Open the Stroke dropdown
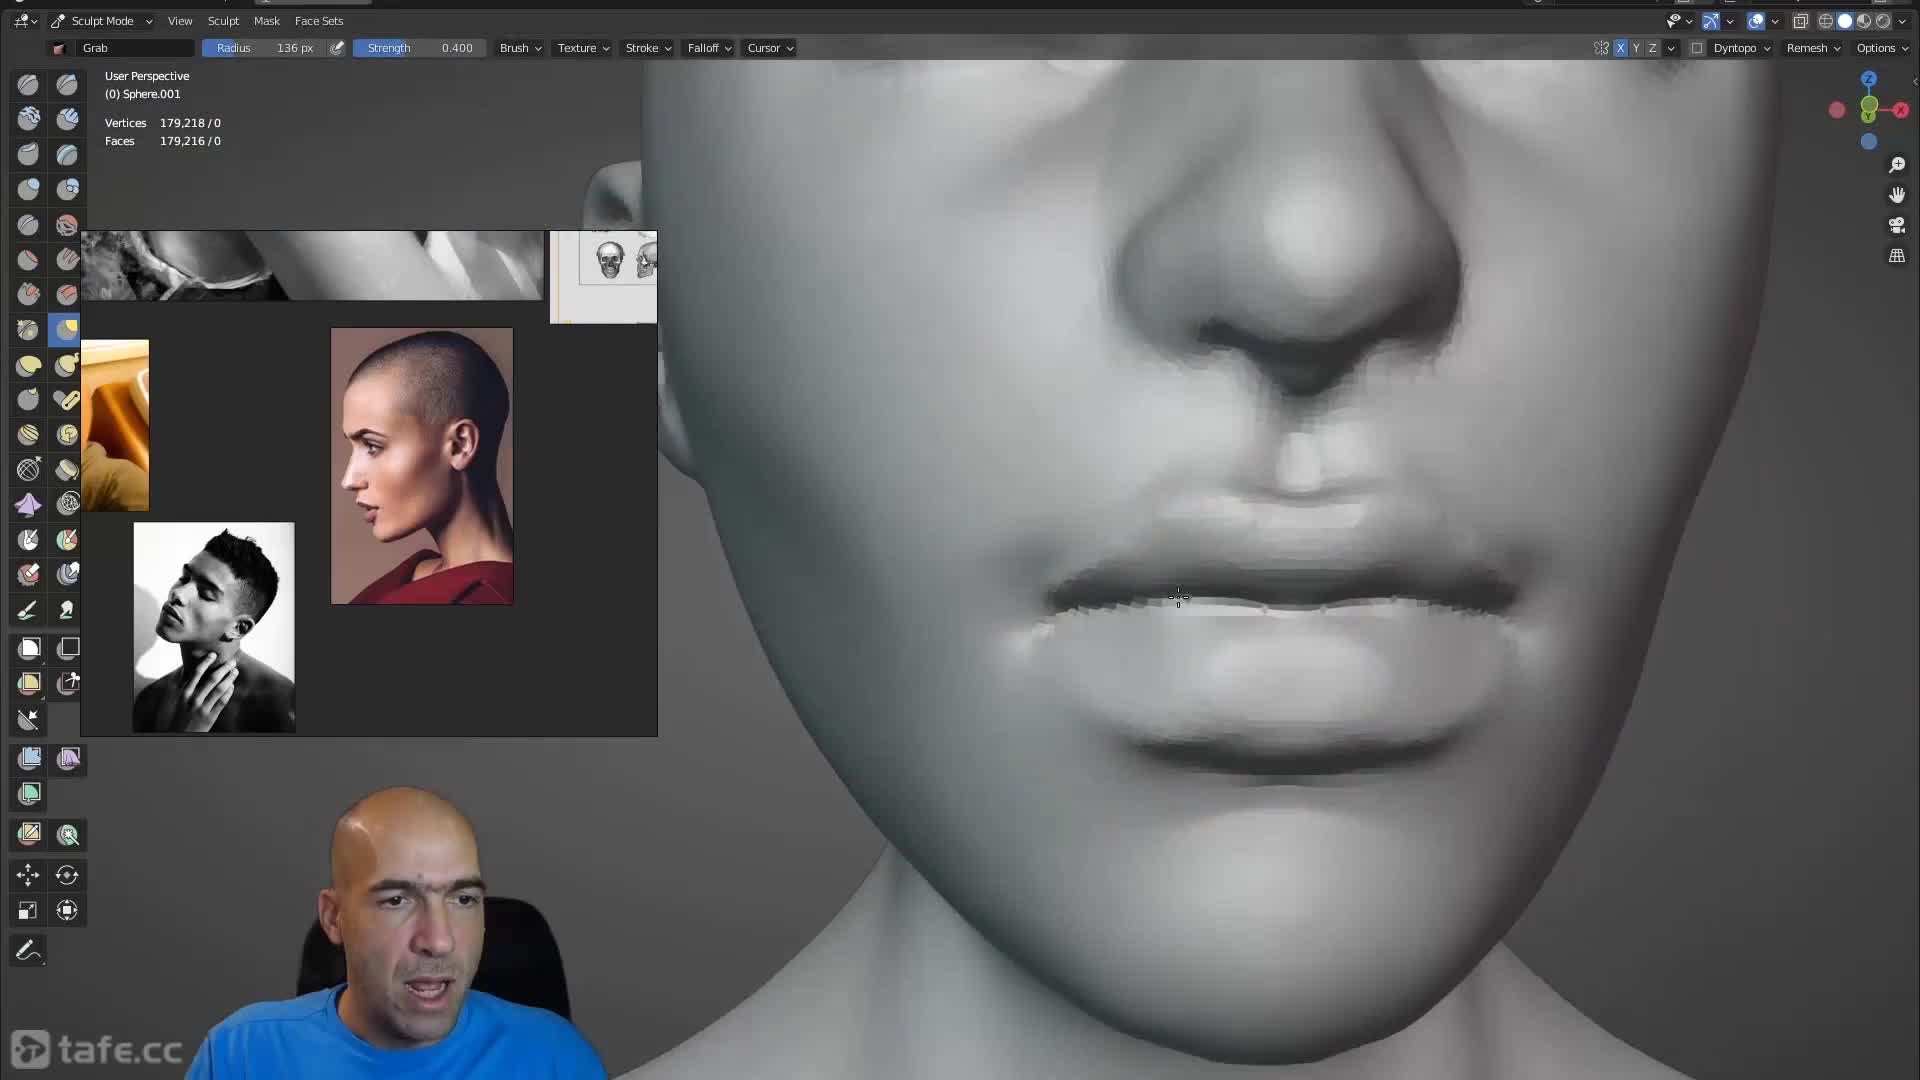Viewport: 1920px width, 1080px height. 648,48
